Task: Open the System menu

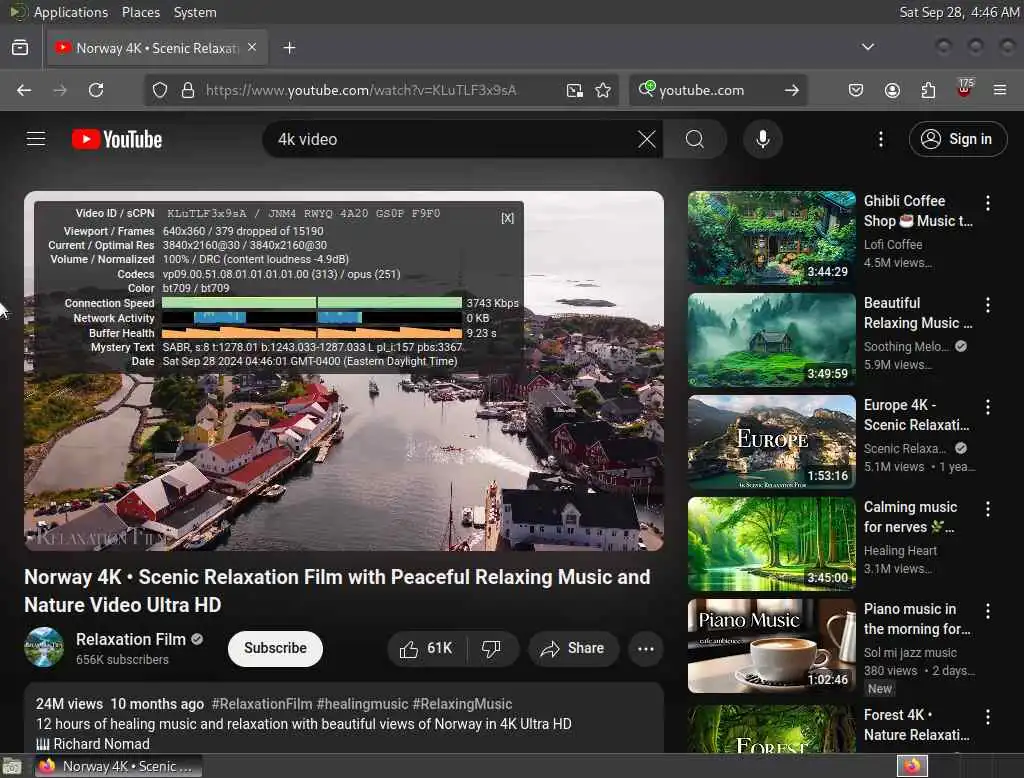Action: (195, 12)
